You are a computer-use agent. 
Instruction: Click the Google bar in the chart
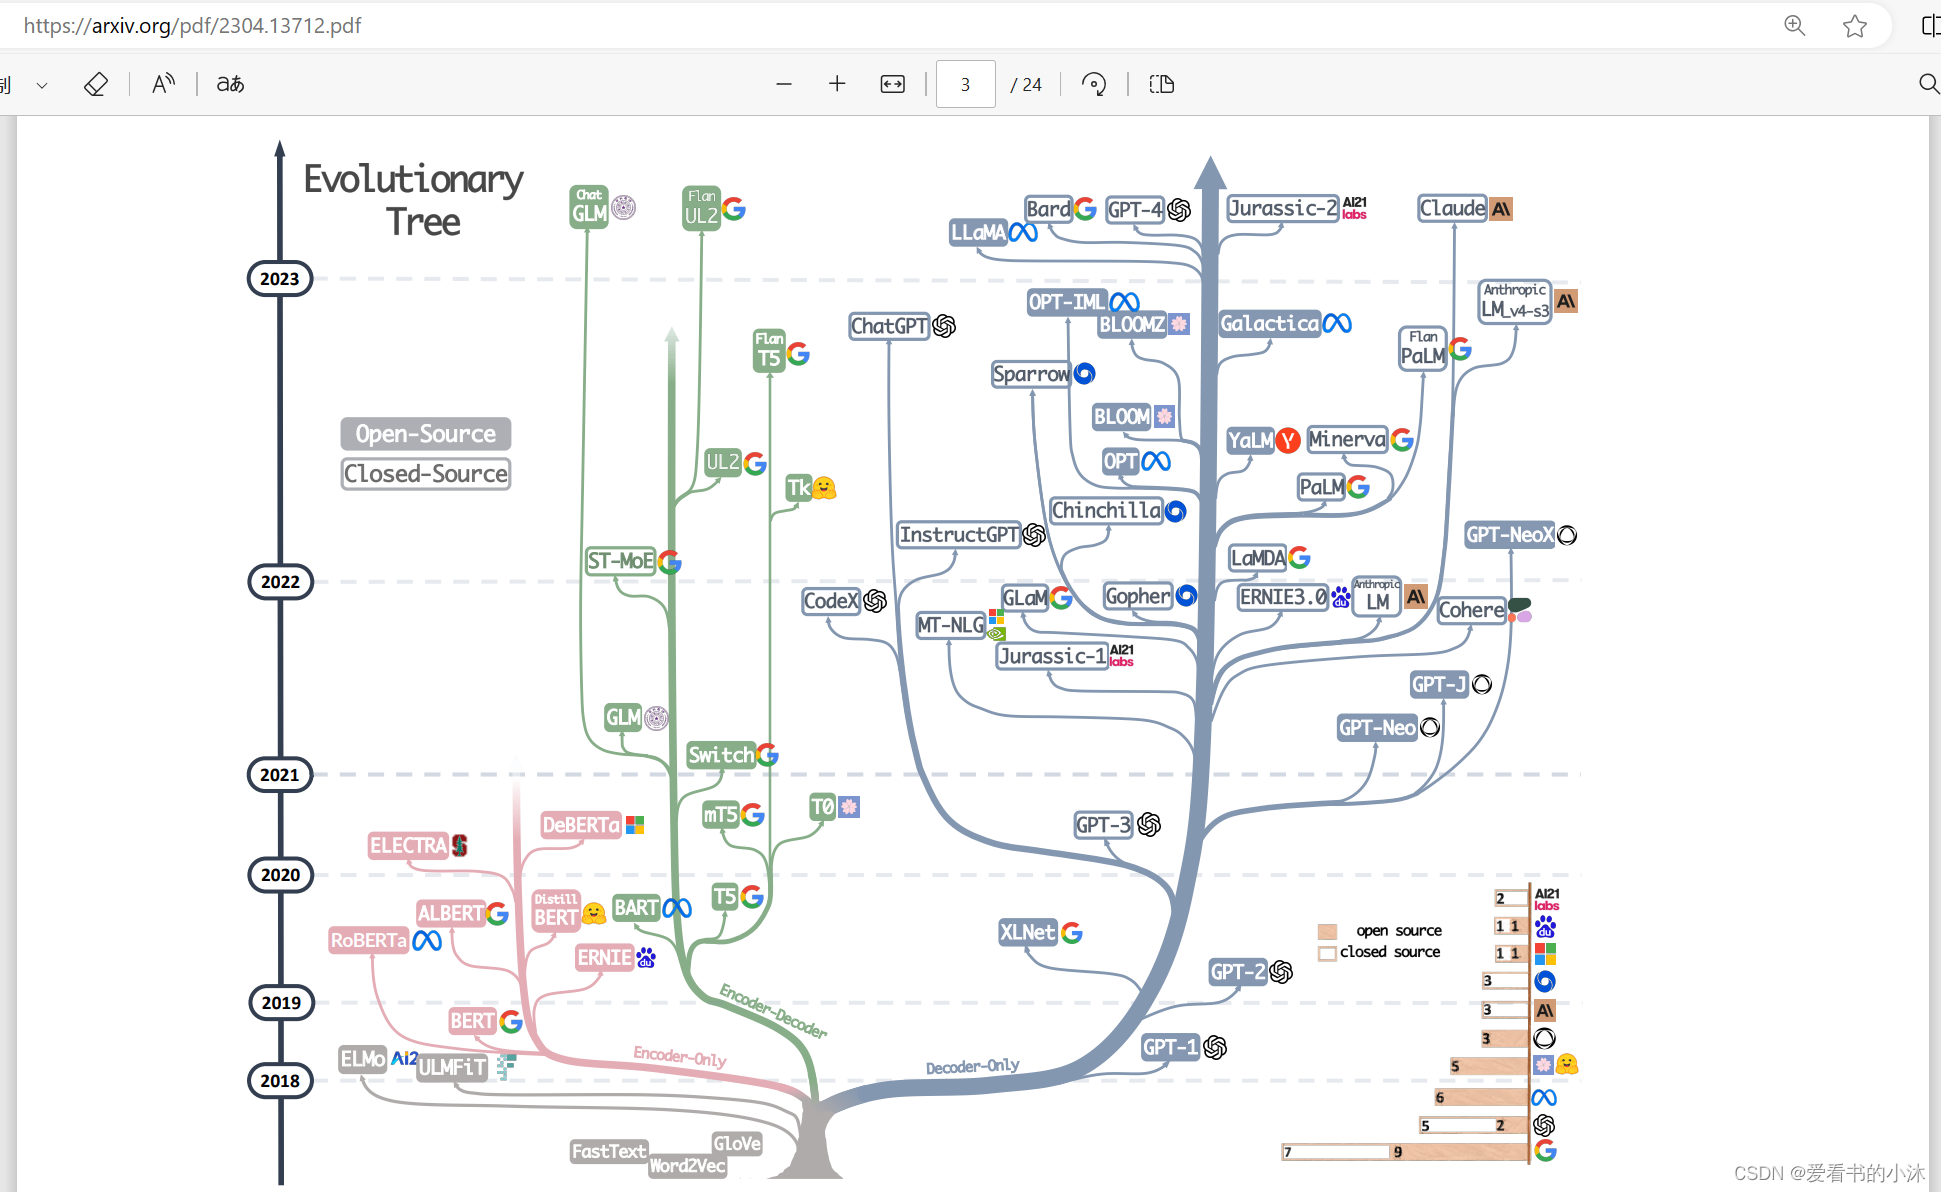[x=1405, y=1152]
